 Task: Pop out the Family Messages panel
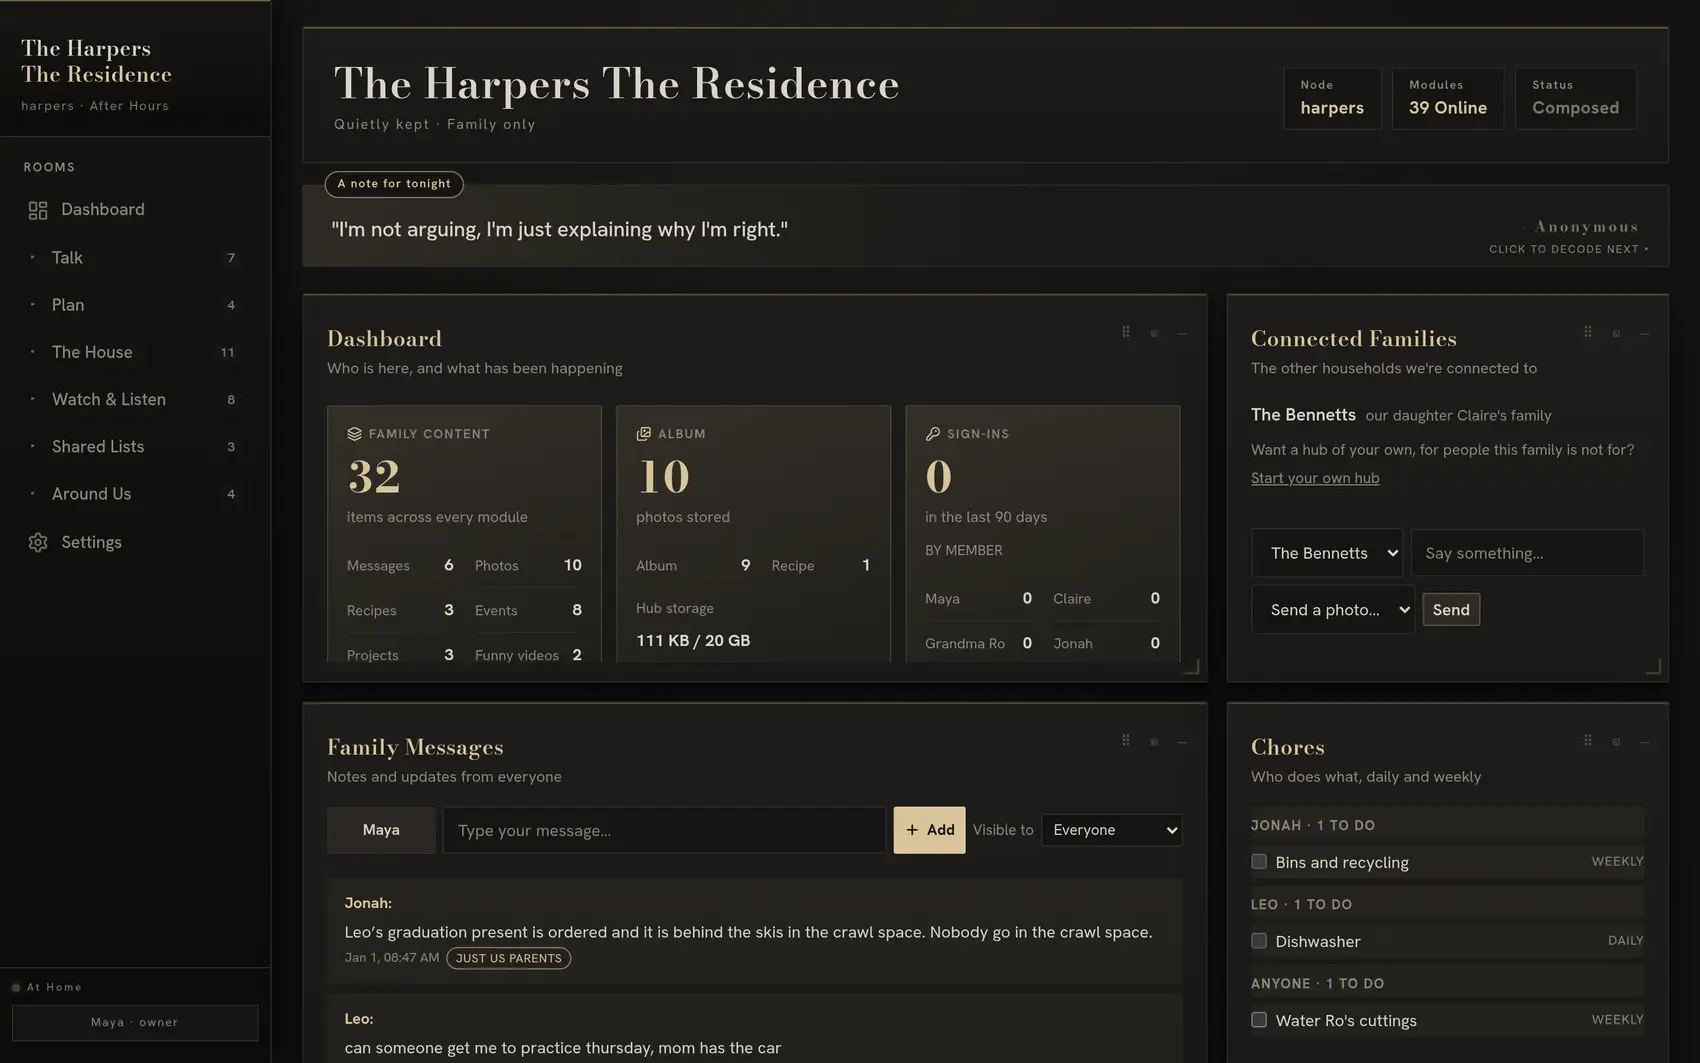point(1154,742)
